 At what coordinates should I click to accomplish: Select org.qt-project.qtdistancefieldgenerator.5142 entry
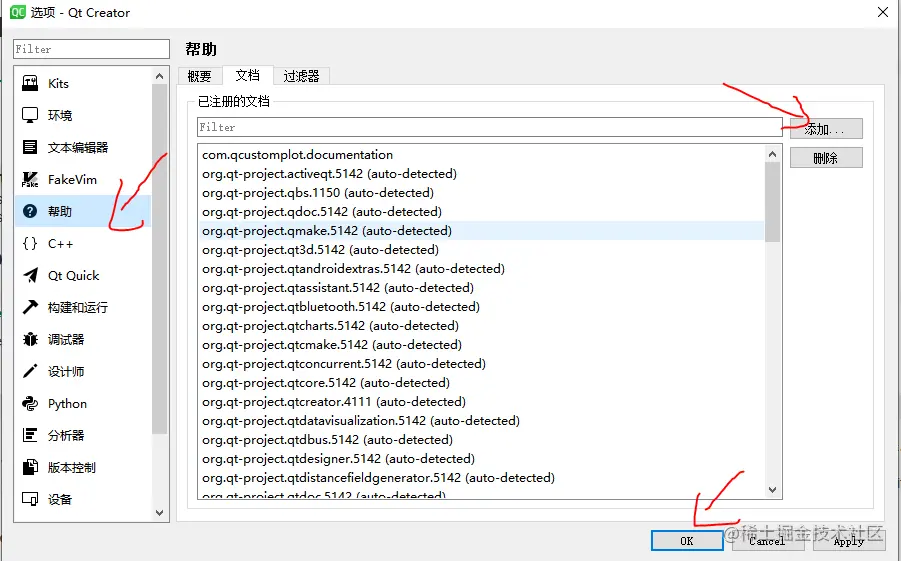482,477
